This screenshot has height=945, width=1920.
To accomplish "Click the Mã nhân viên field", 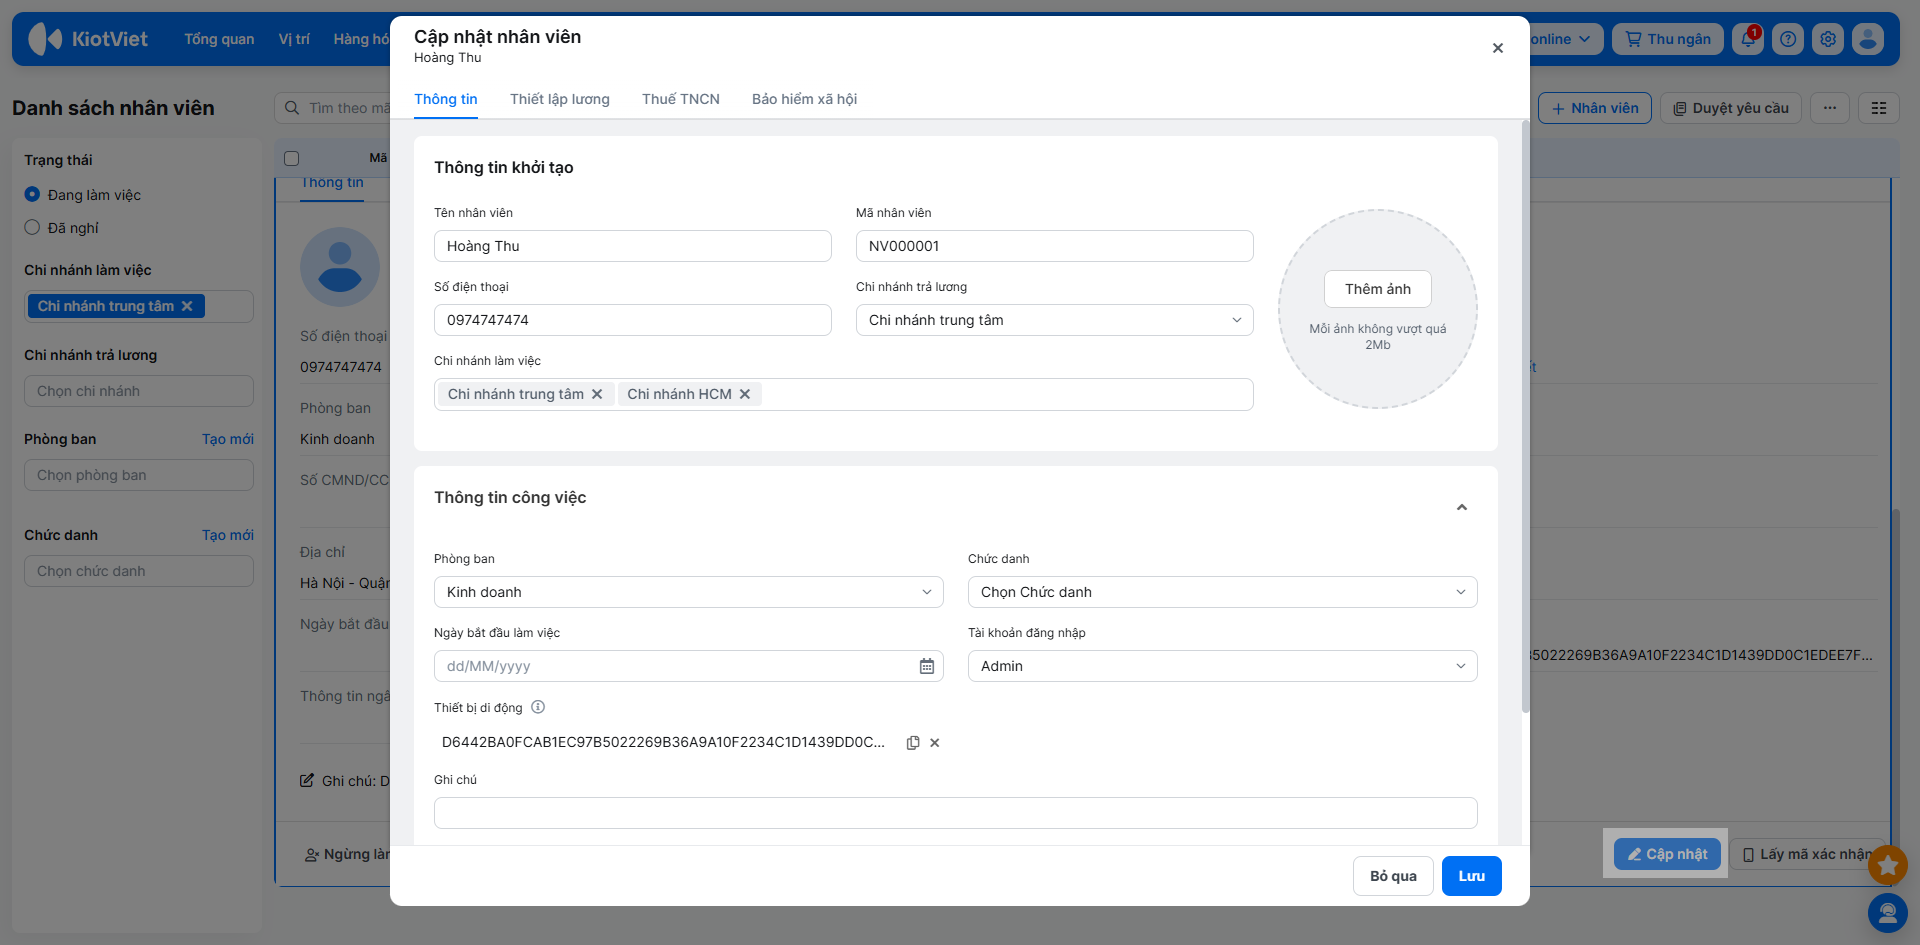I will [x=1054, y=246].
